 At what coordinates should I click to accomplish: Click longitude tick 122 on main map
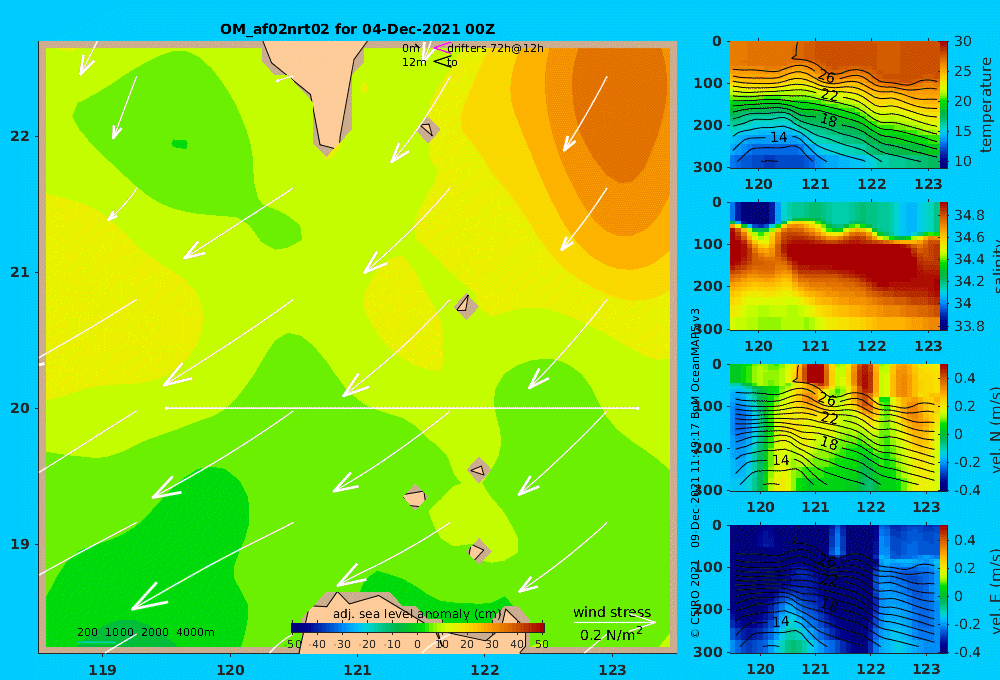(x=485, y=670)
